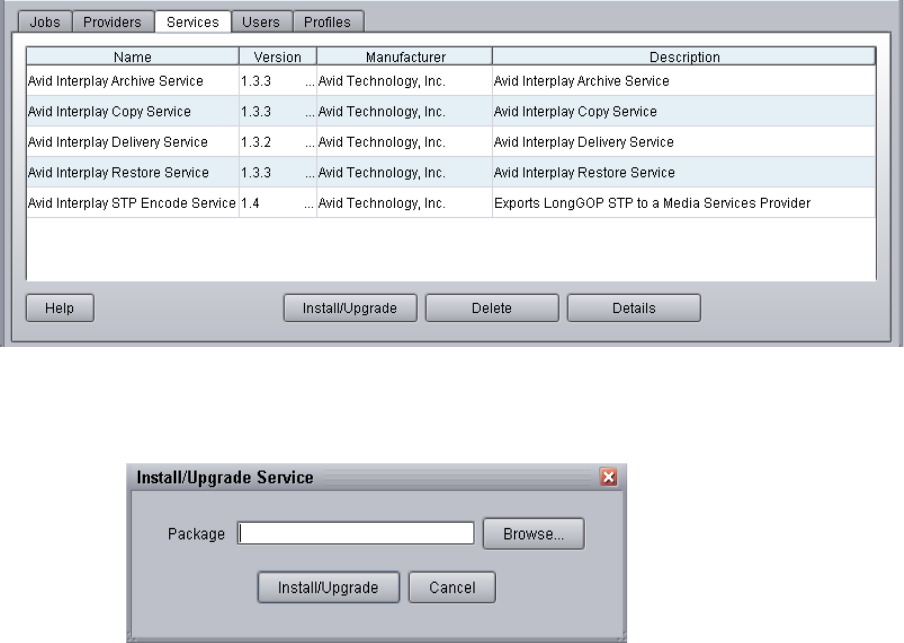
Task: Switch to the Jobs tab
Action: click(45, 22)
